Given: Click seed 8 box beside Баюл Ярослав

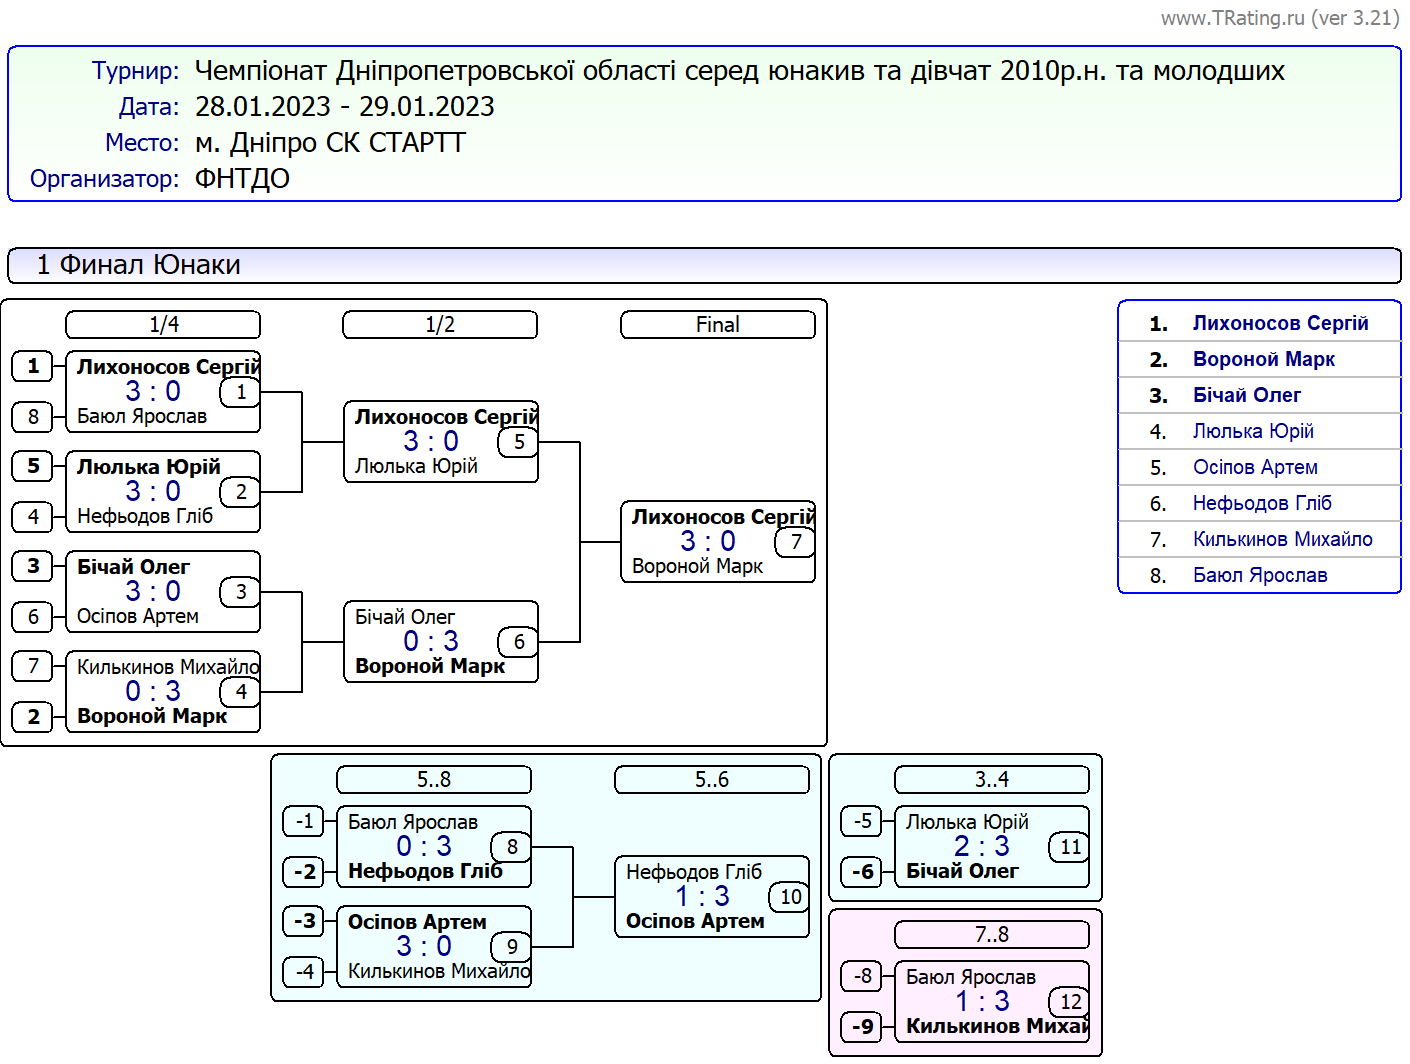Looking at the screenshot, I should click(33, 416).
